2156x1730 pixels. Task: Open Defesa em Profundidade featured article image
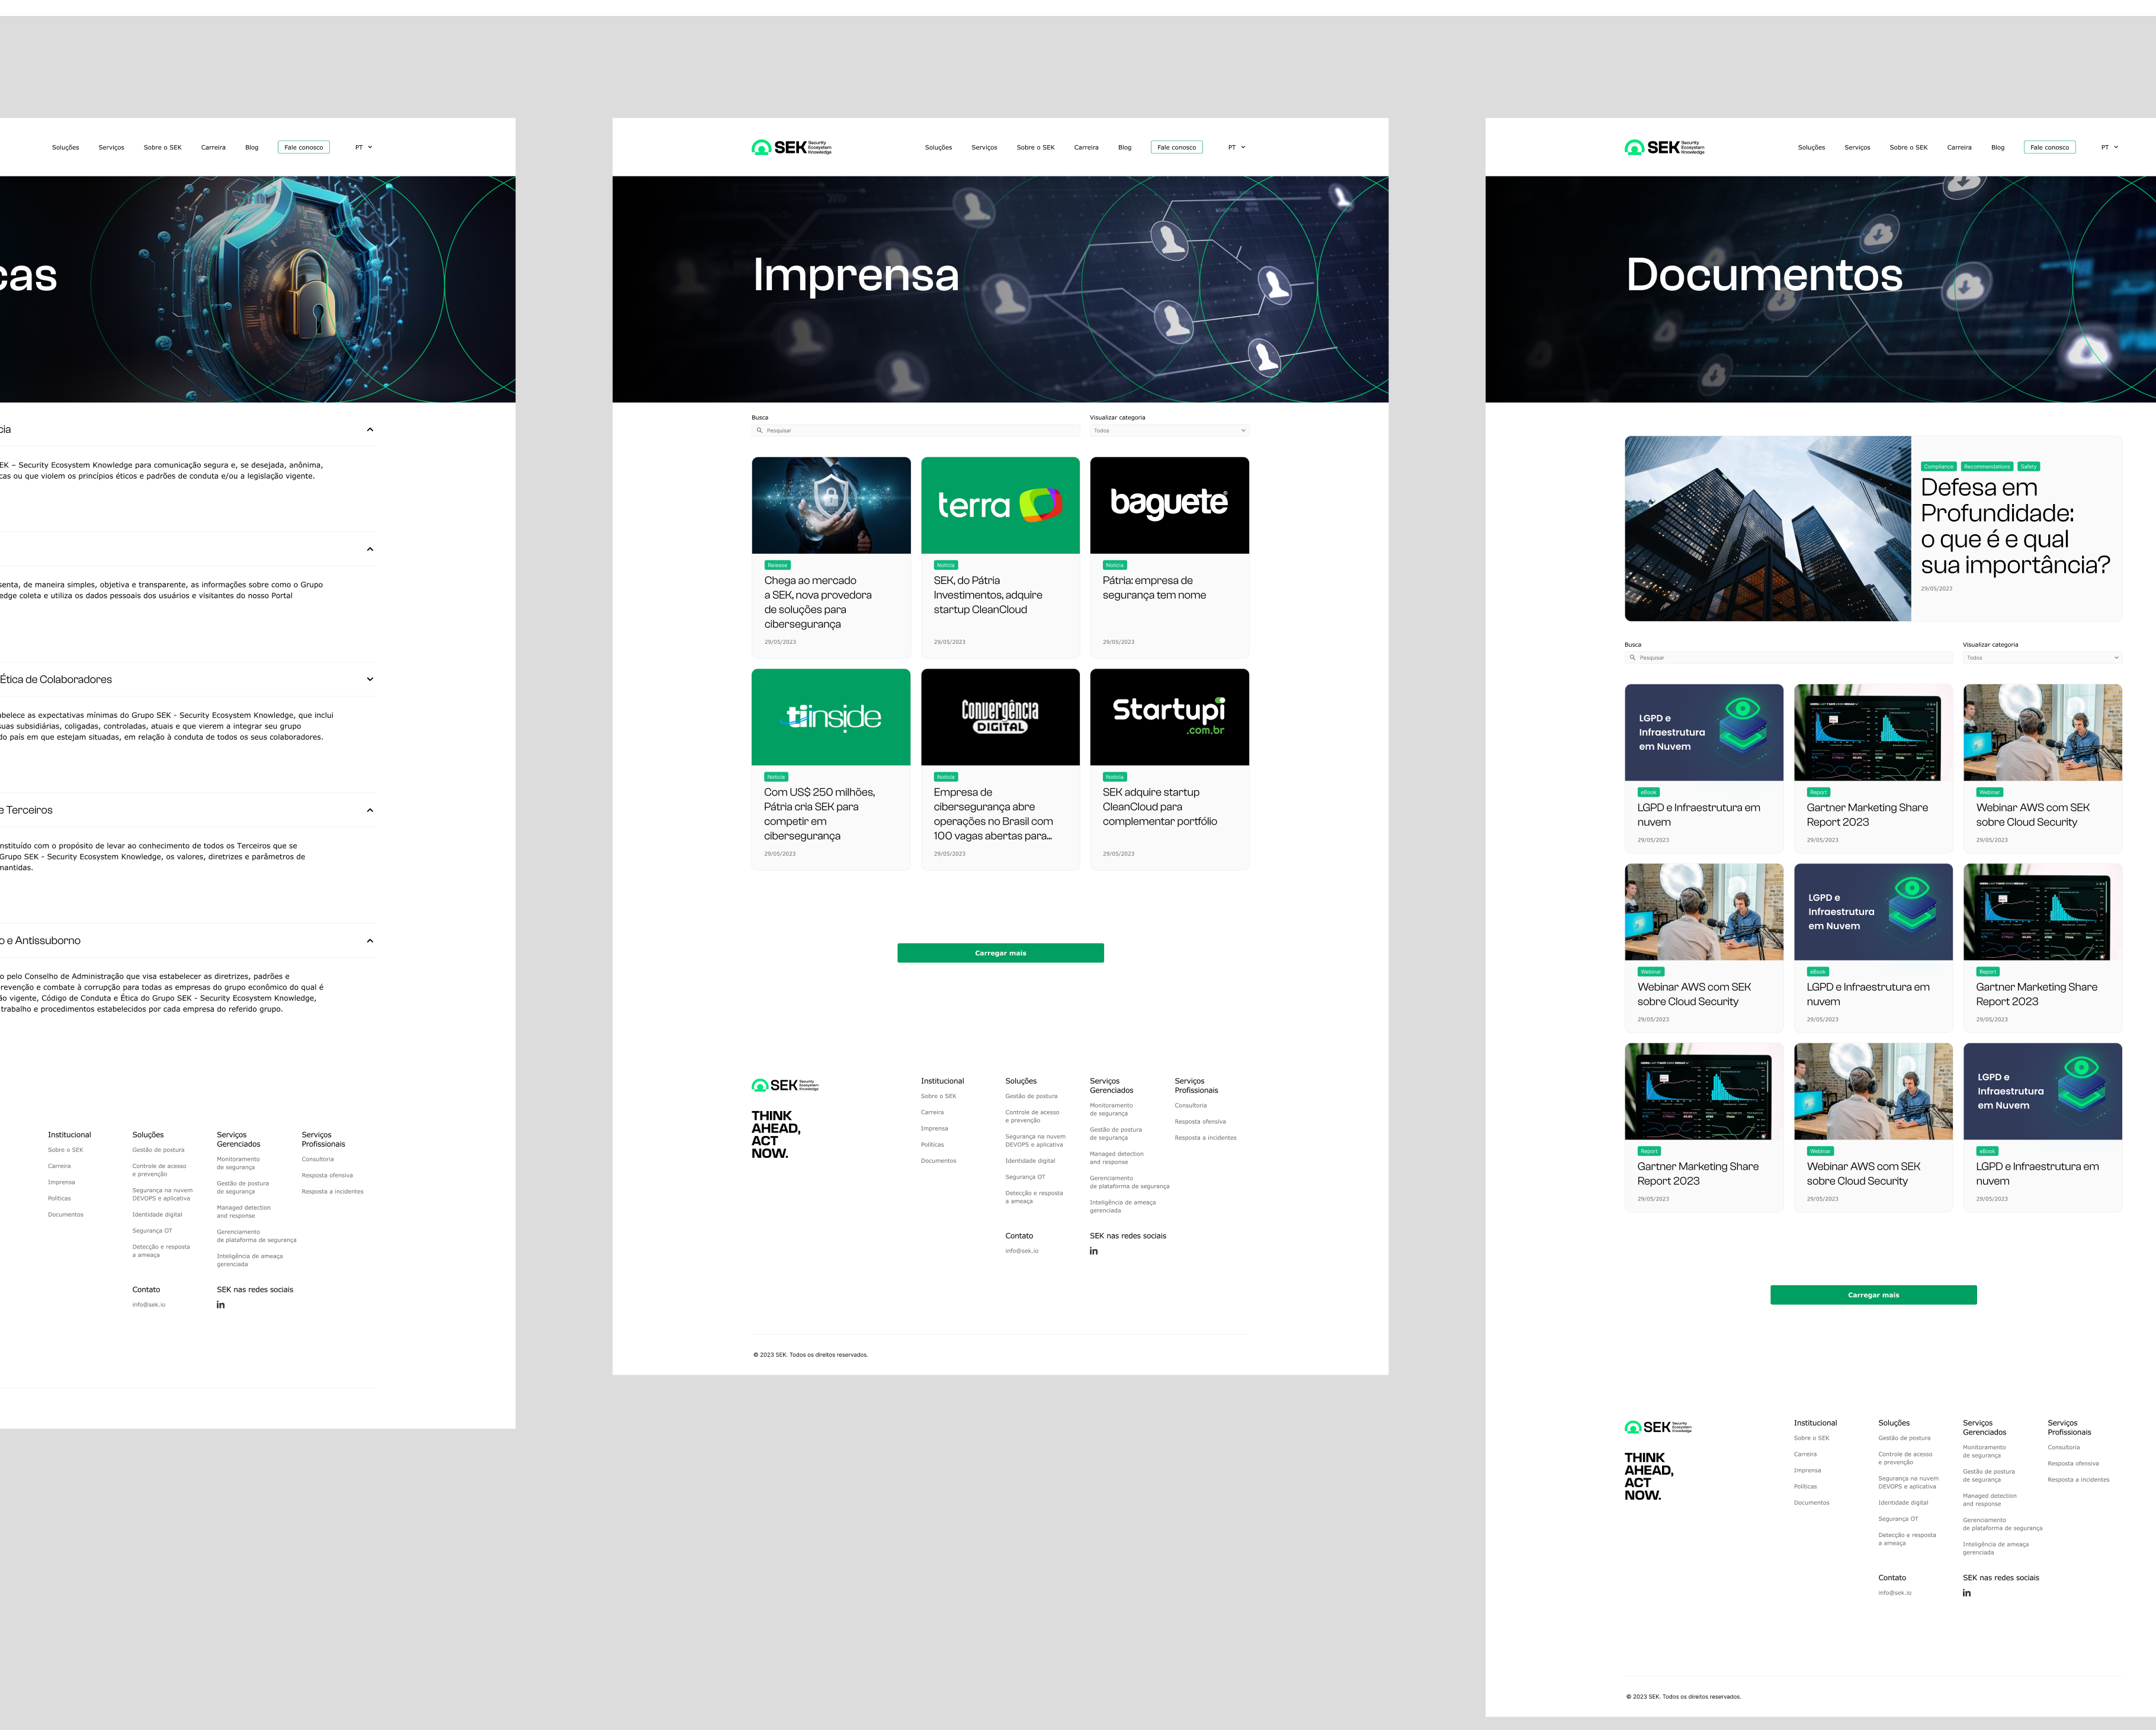point(1767,528)
